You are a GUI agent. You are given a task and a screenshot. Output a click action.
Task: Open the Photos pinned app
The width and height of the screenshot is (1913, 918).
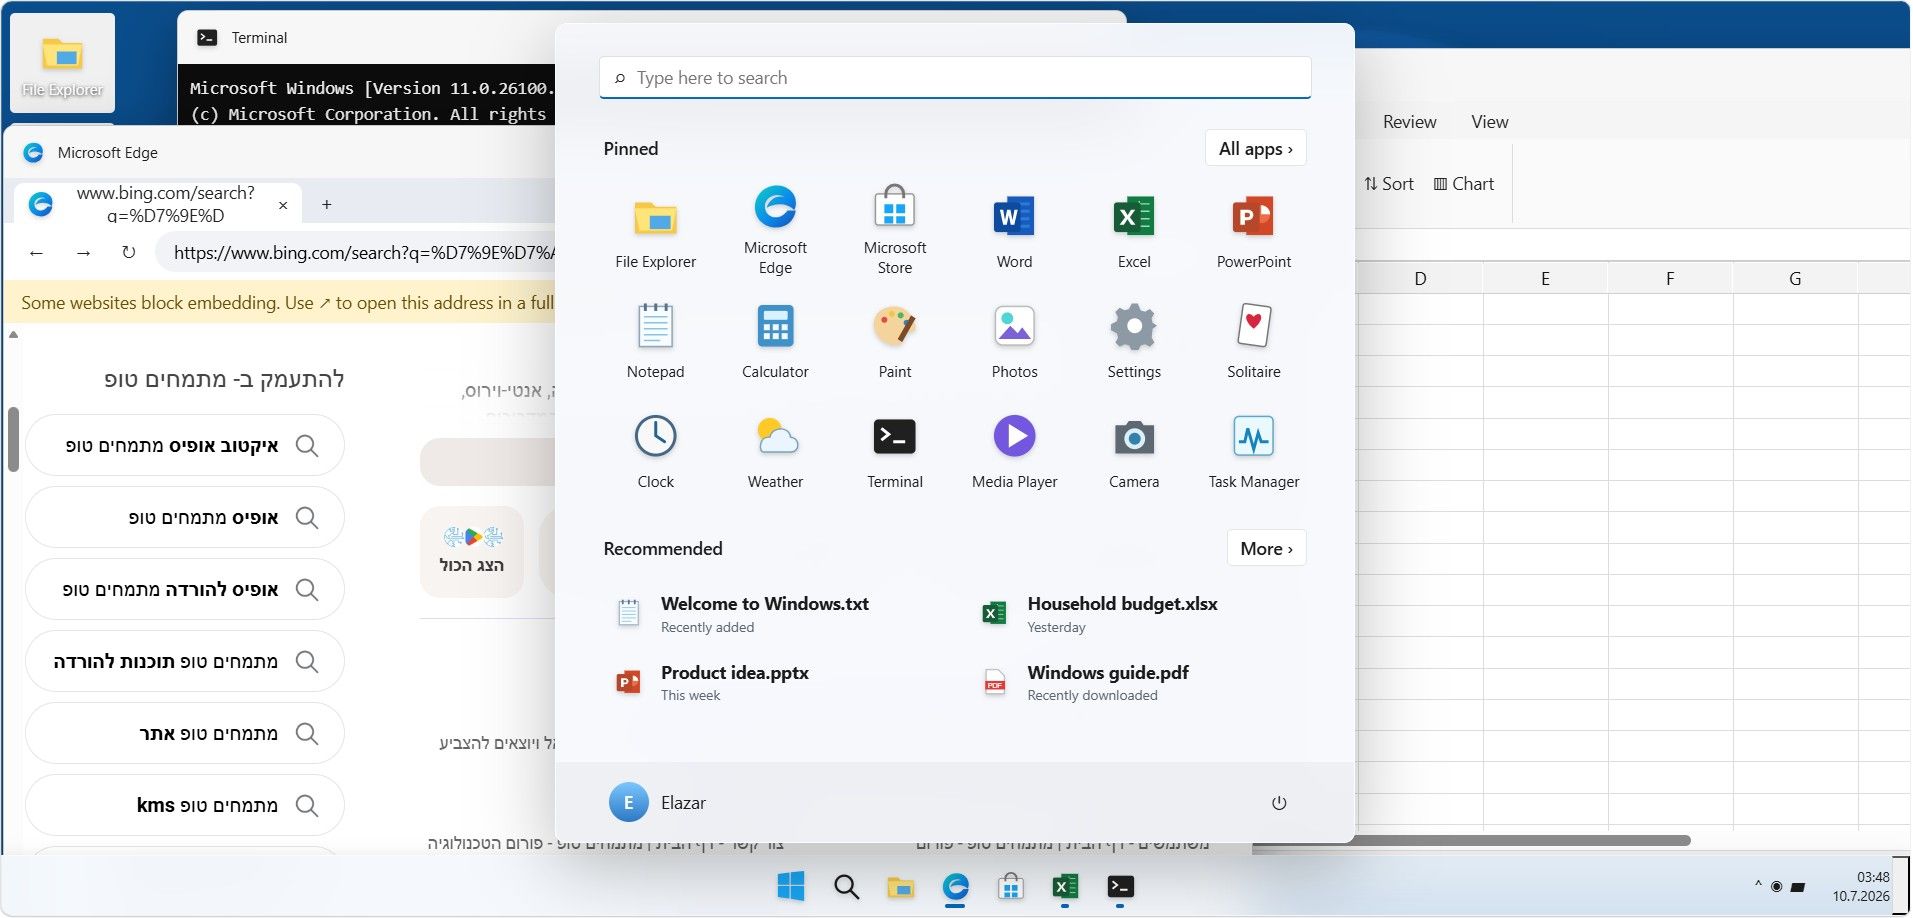click(x=1014, y=340)
